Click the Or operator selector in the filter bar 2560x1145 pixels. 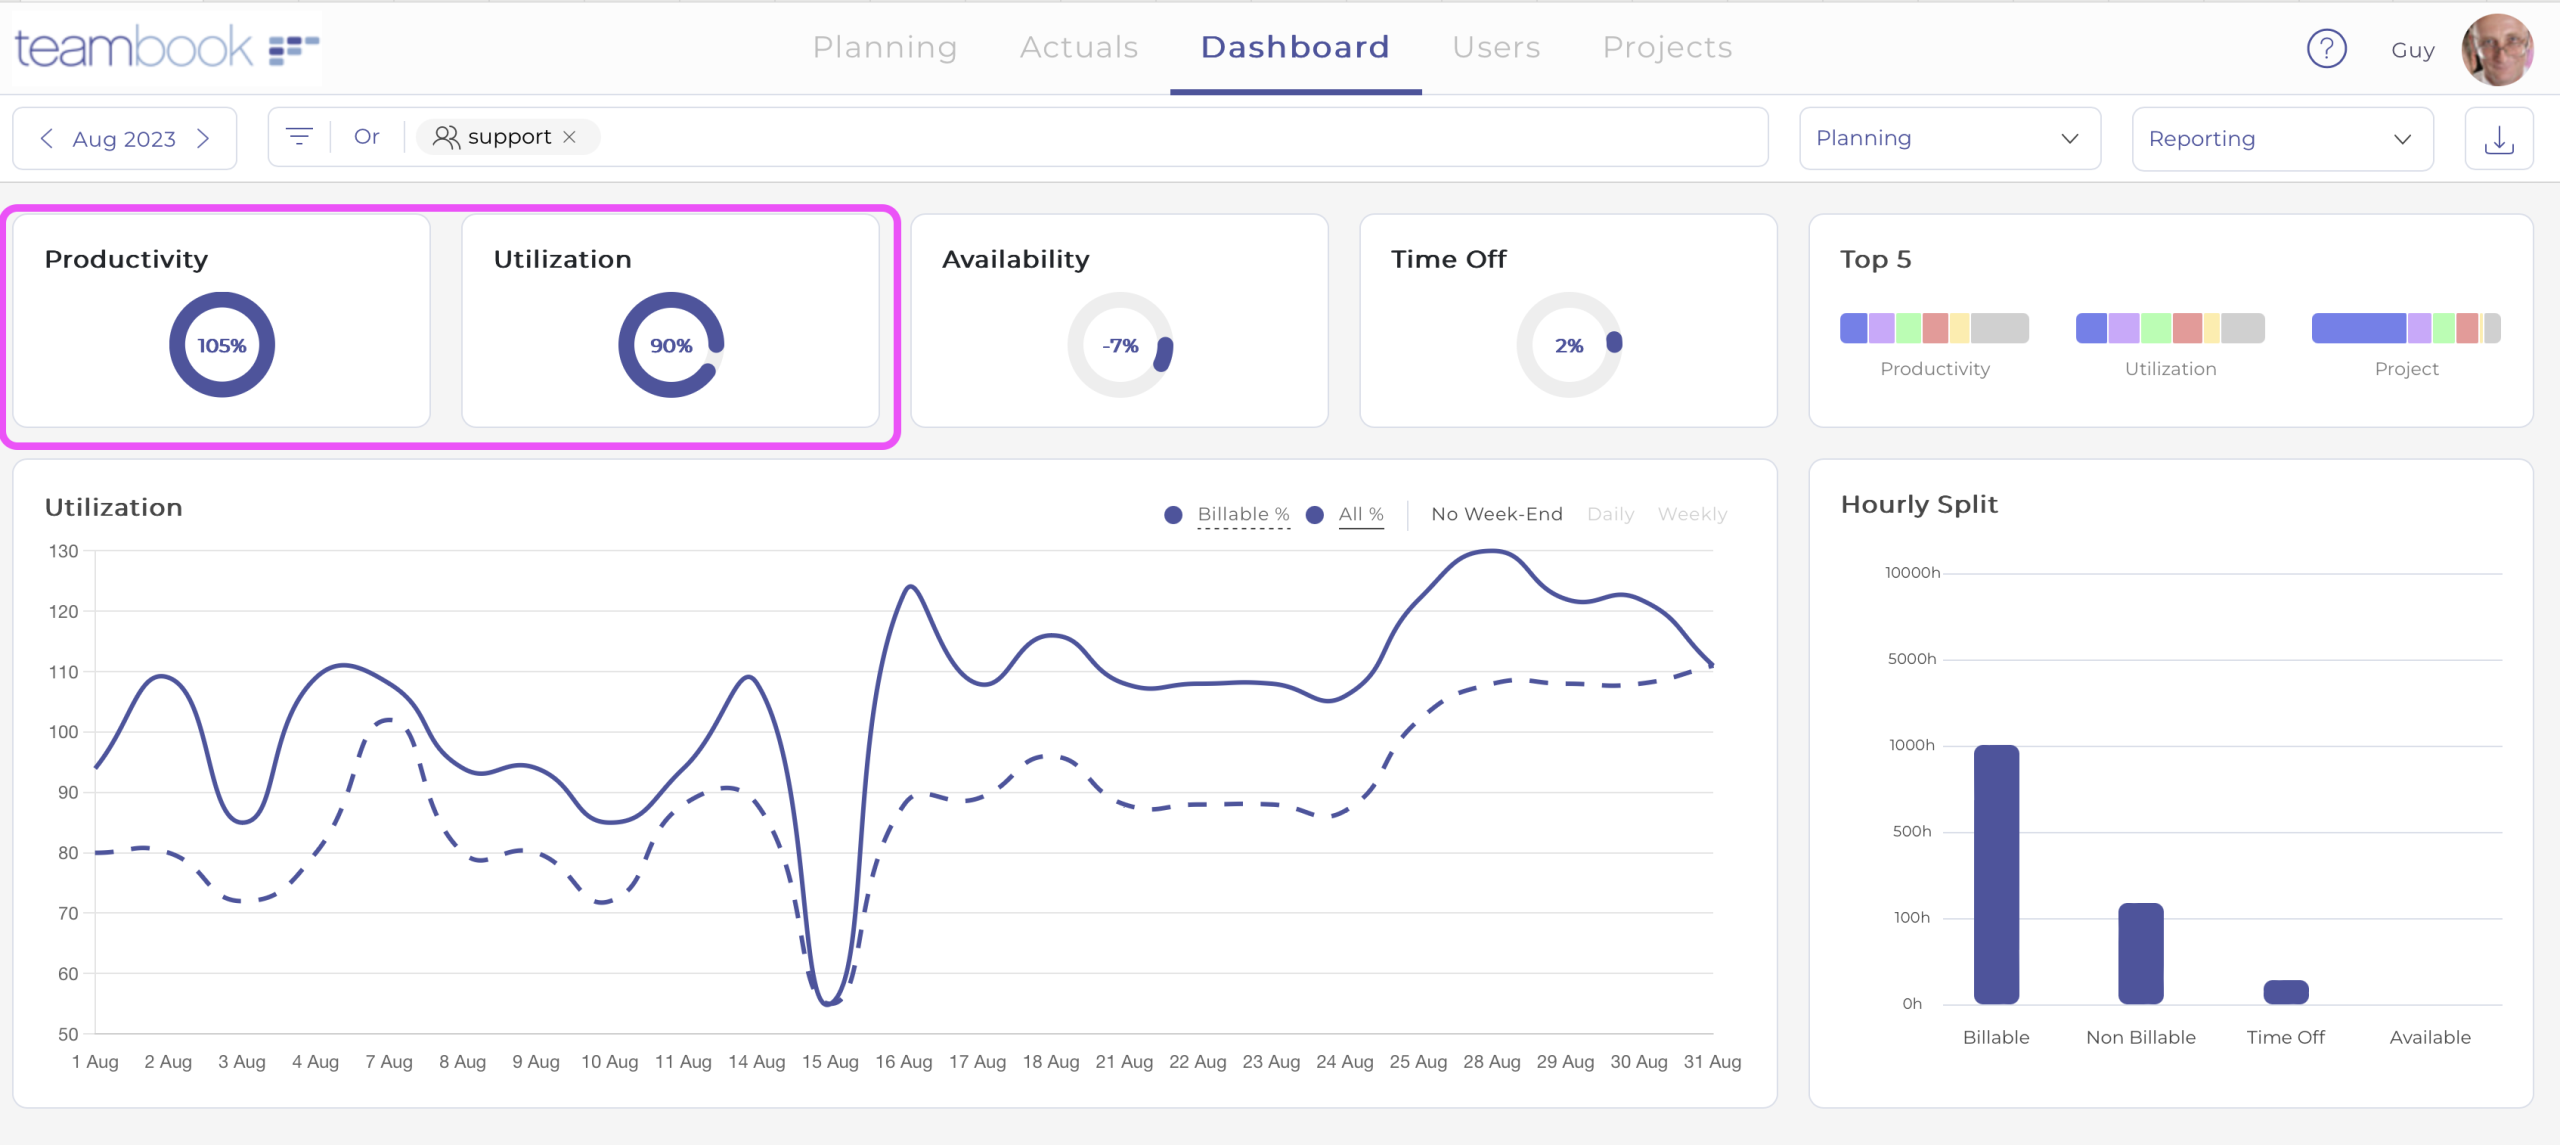click(x=366, y=137)
